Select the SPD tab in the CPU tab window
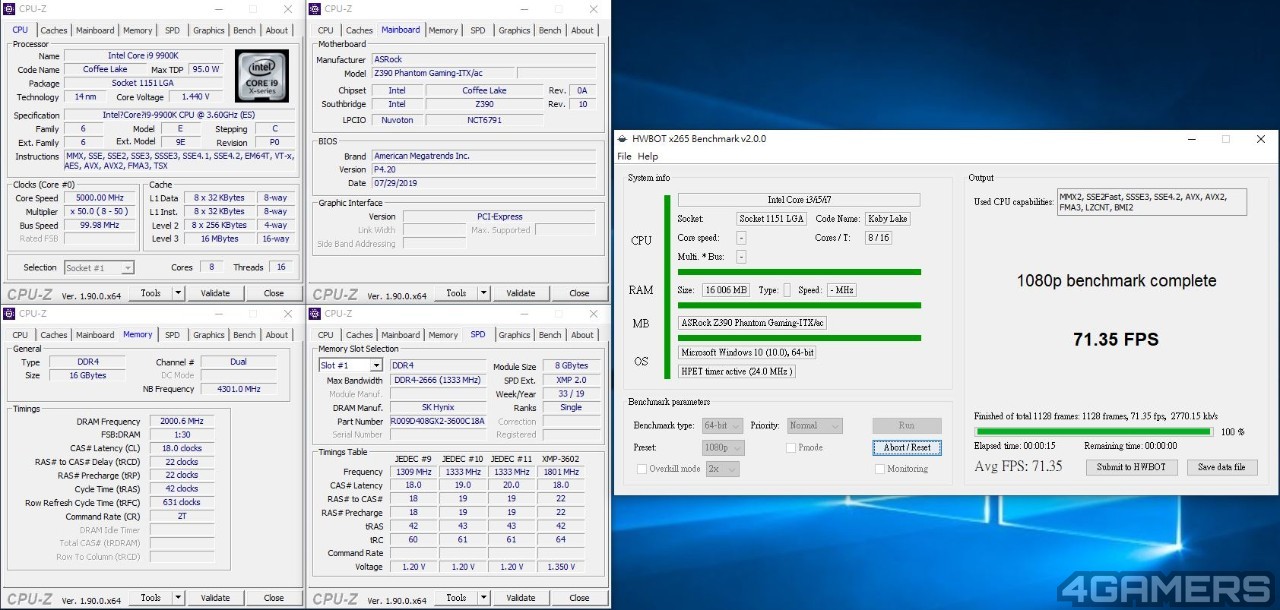Image resolution: width=1280 pixels, height=610 pixels. click(x=172, y=30)
